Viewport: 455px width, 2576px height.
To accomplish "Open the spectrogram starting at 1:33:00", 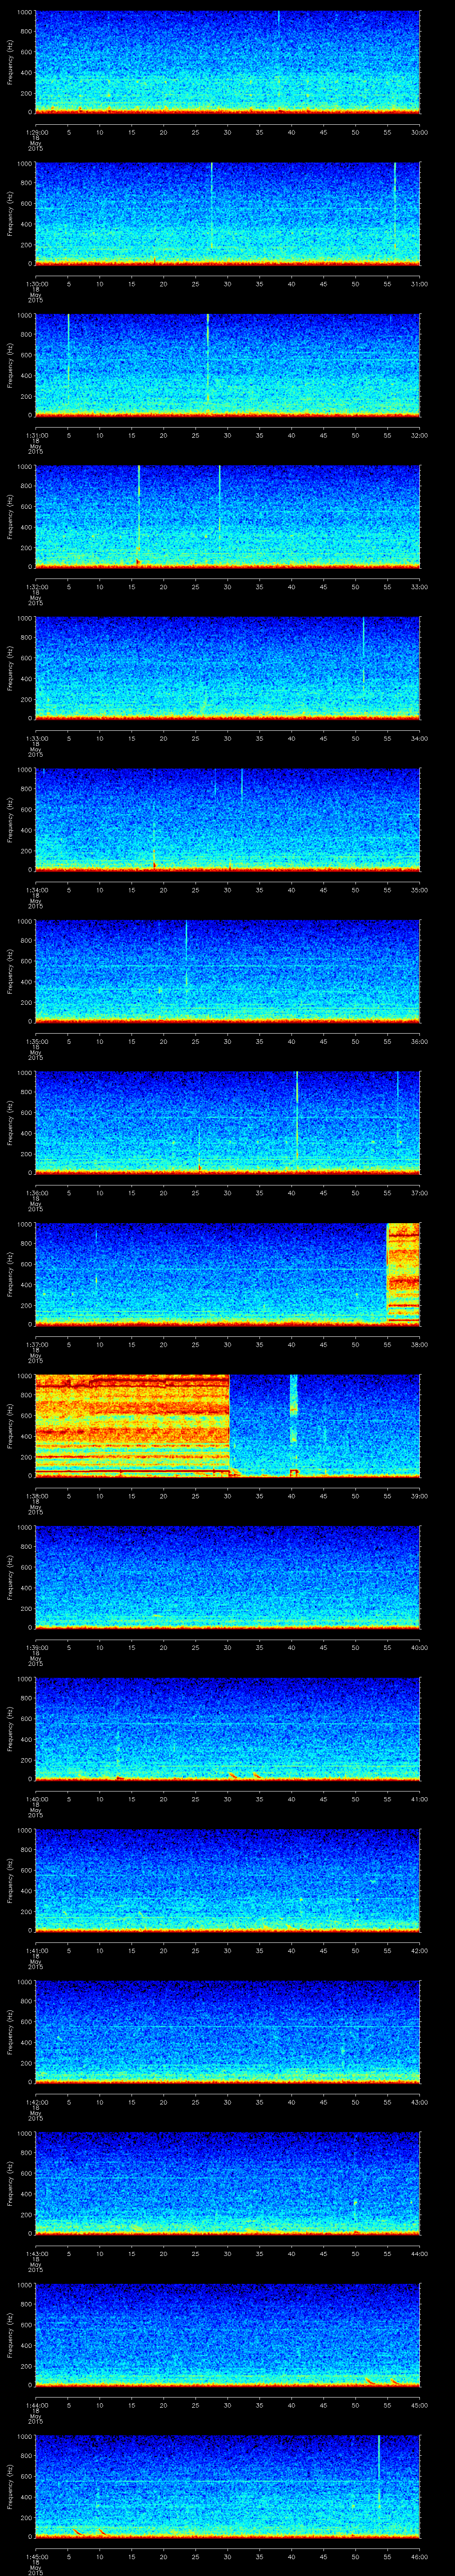I will (x=227, y=669).
